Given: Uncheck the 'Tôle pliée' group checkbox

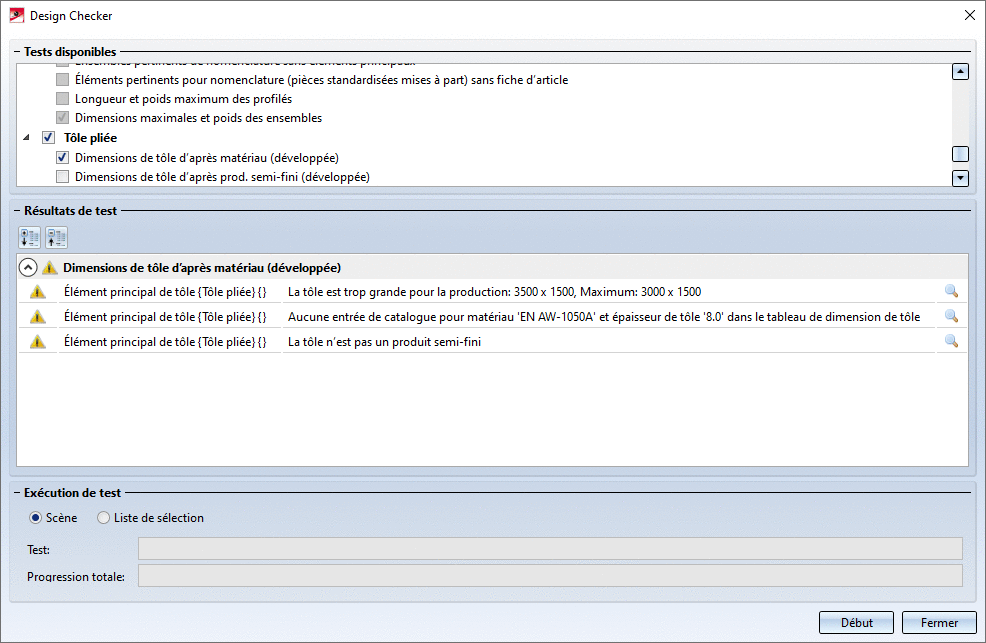Looking at the screenshot, I should pos(48,138).
